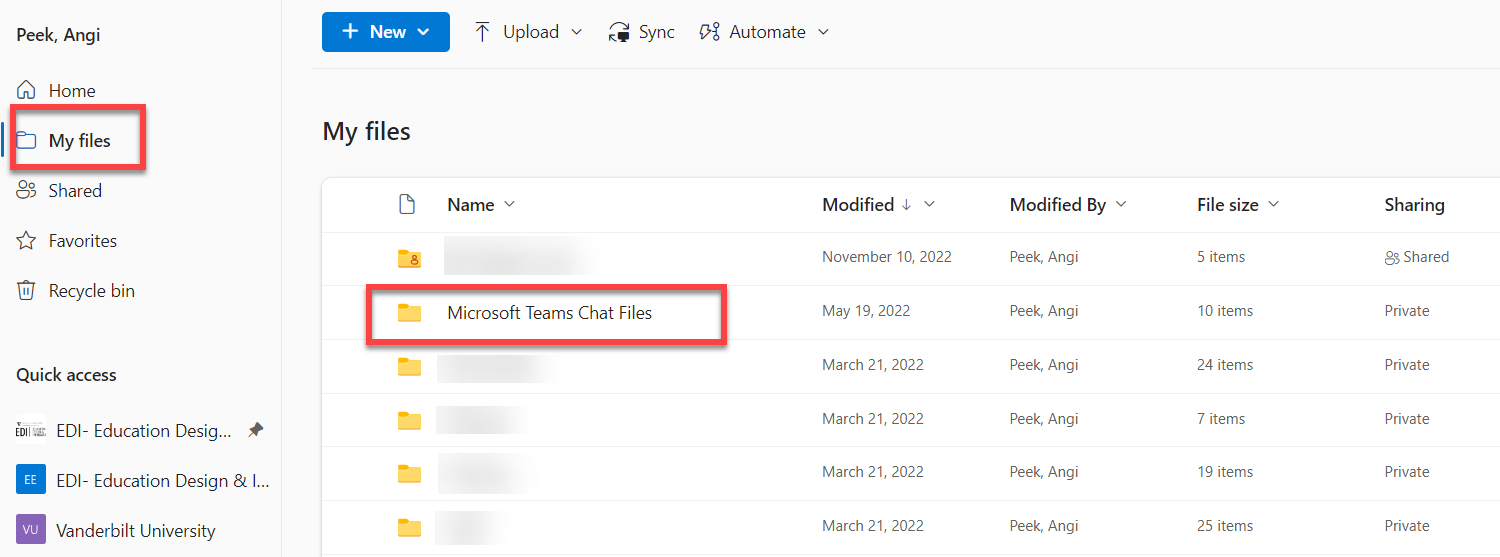Click the Shared people icon in sidebar
1500x557 pixels.
pos(27,190)
